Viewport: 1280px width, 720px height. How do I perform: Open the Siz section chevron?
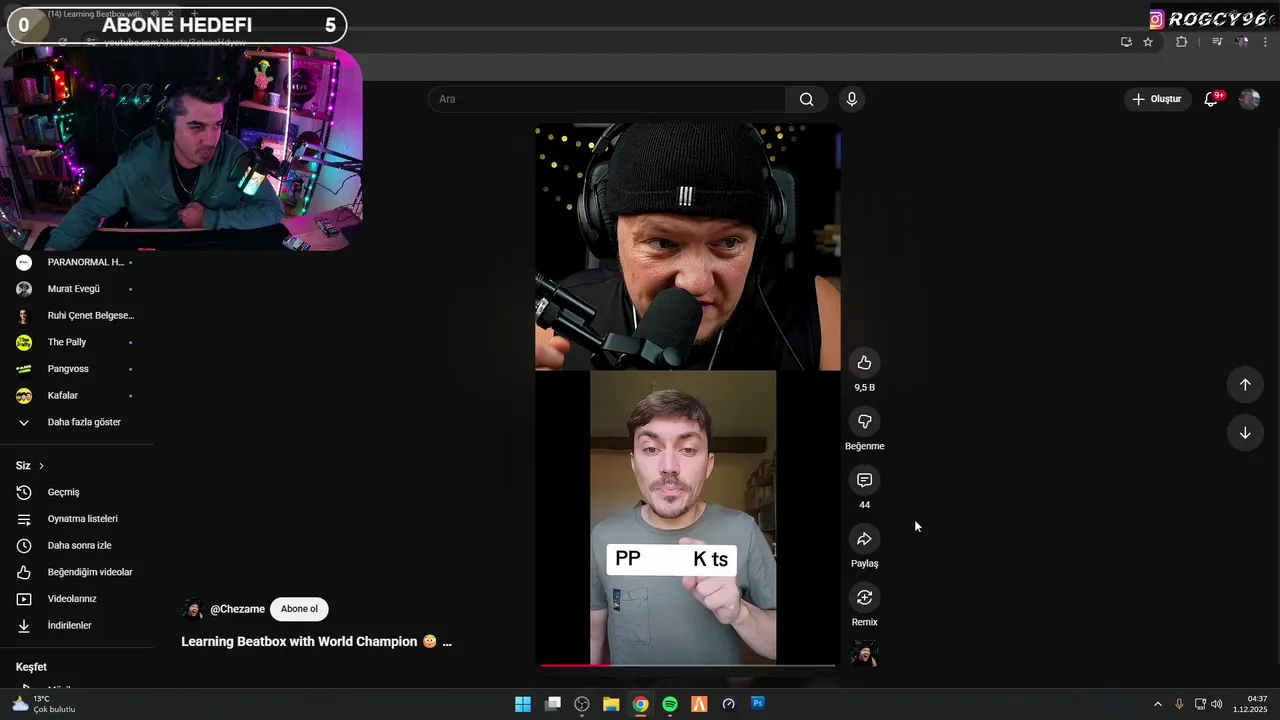(41, 466)
